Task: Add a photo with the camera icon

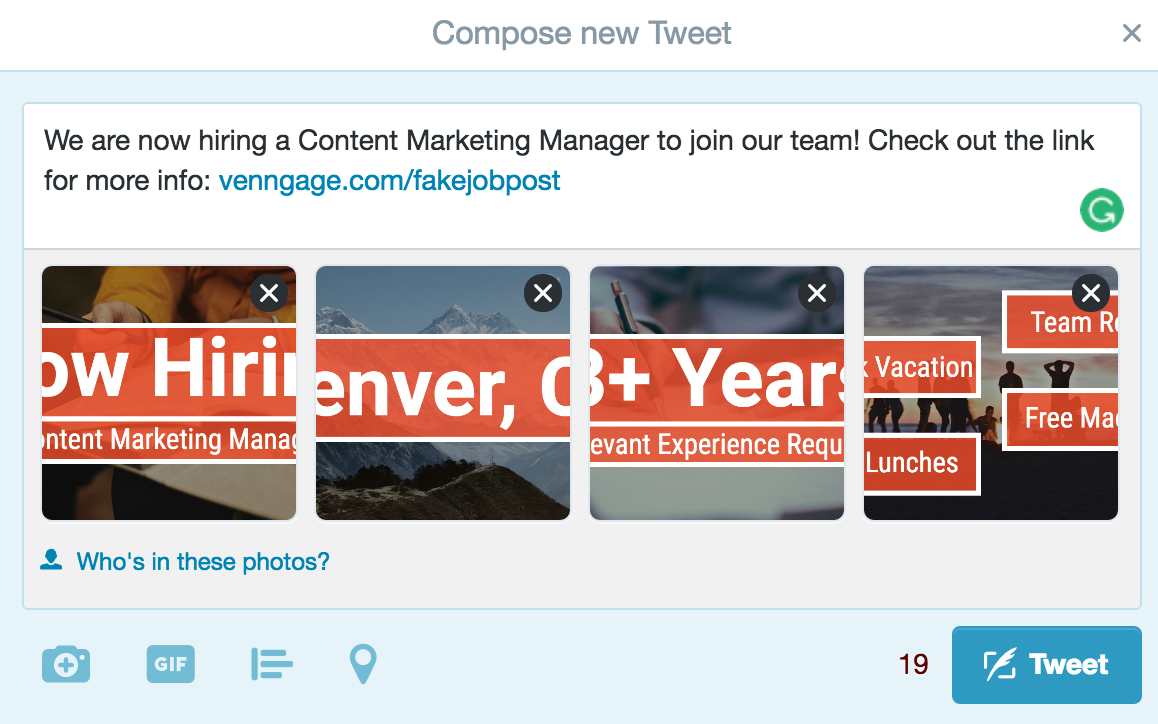Action: point(66,665)
